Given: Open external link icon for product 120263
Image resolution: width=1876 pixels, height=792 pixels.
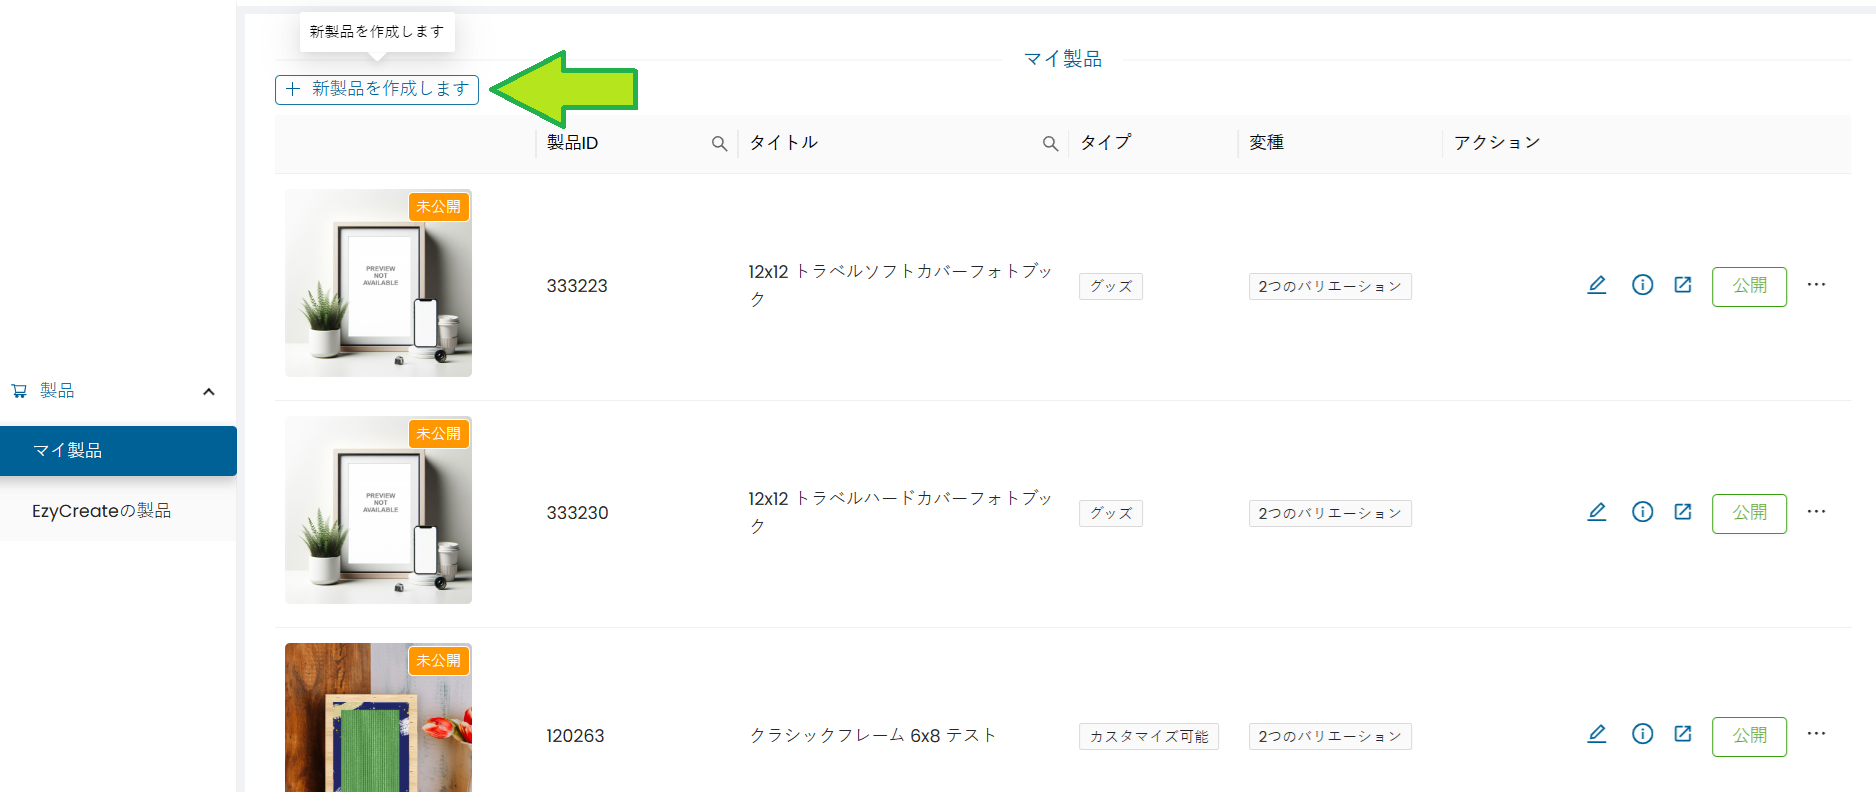Looking at the screenshot, I should 1683,734.
